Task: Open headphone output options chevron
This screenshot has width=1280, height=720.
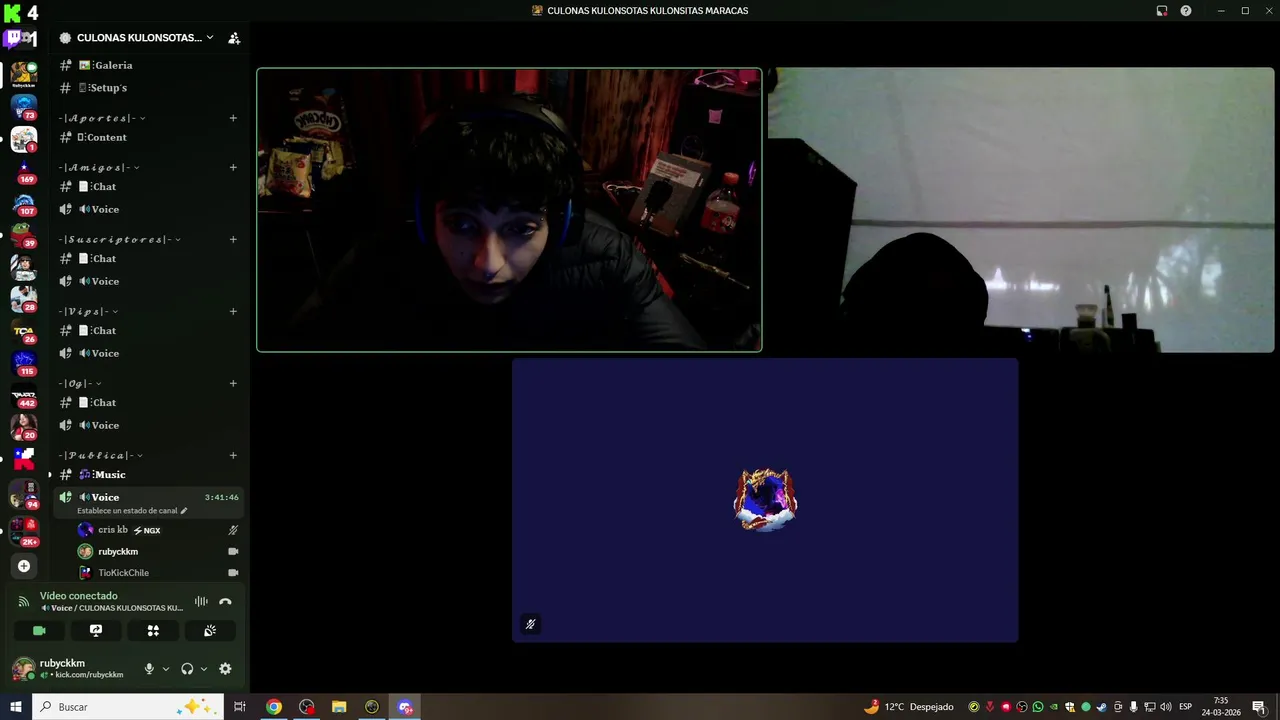Action: (x=204, y=669)
